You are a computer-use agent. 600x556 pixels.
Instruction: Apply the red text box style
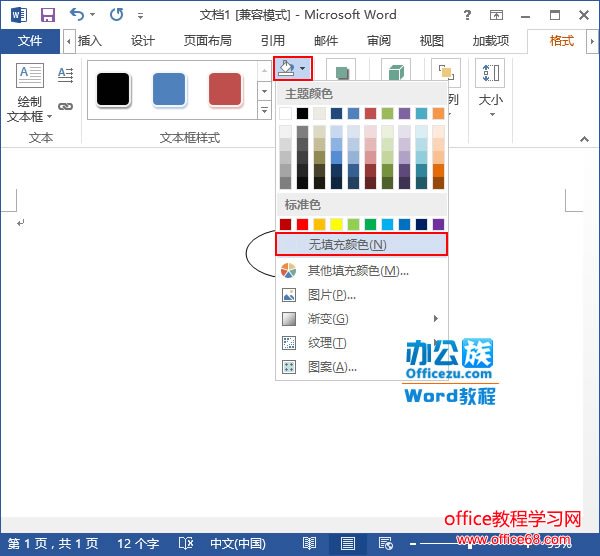tap(225, 89)
